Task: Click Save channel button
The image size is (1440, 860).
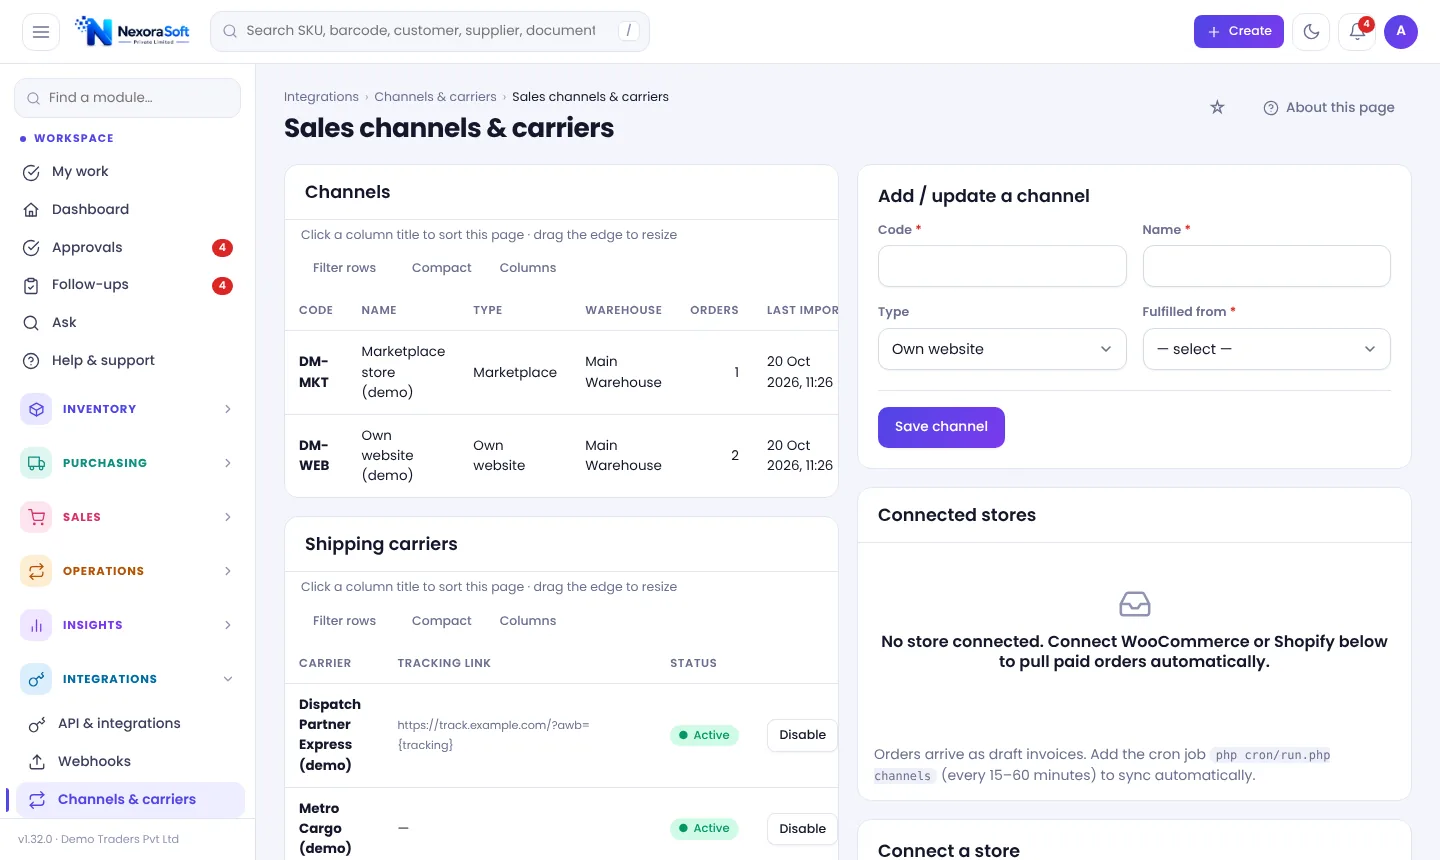Action: pyautogui.click(x=941, y=427)
